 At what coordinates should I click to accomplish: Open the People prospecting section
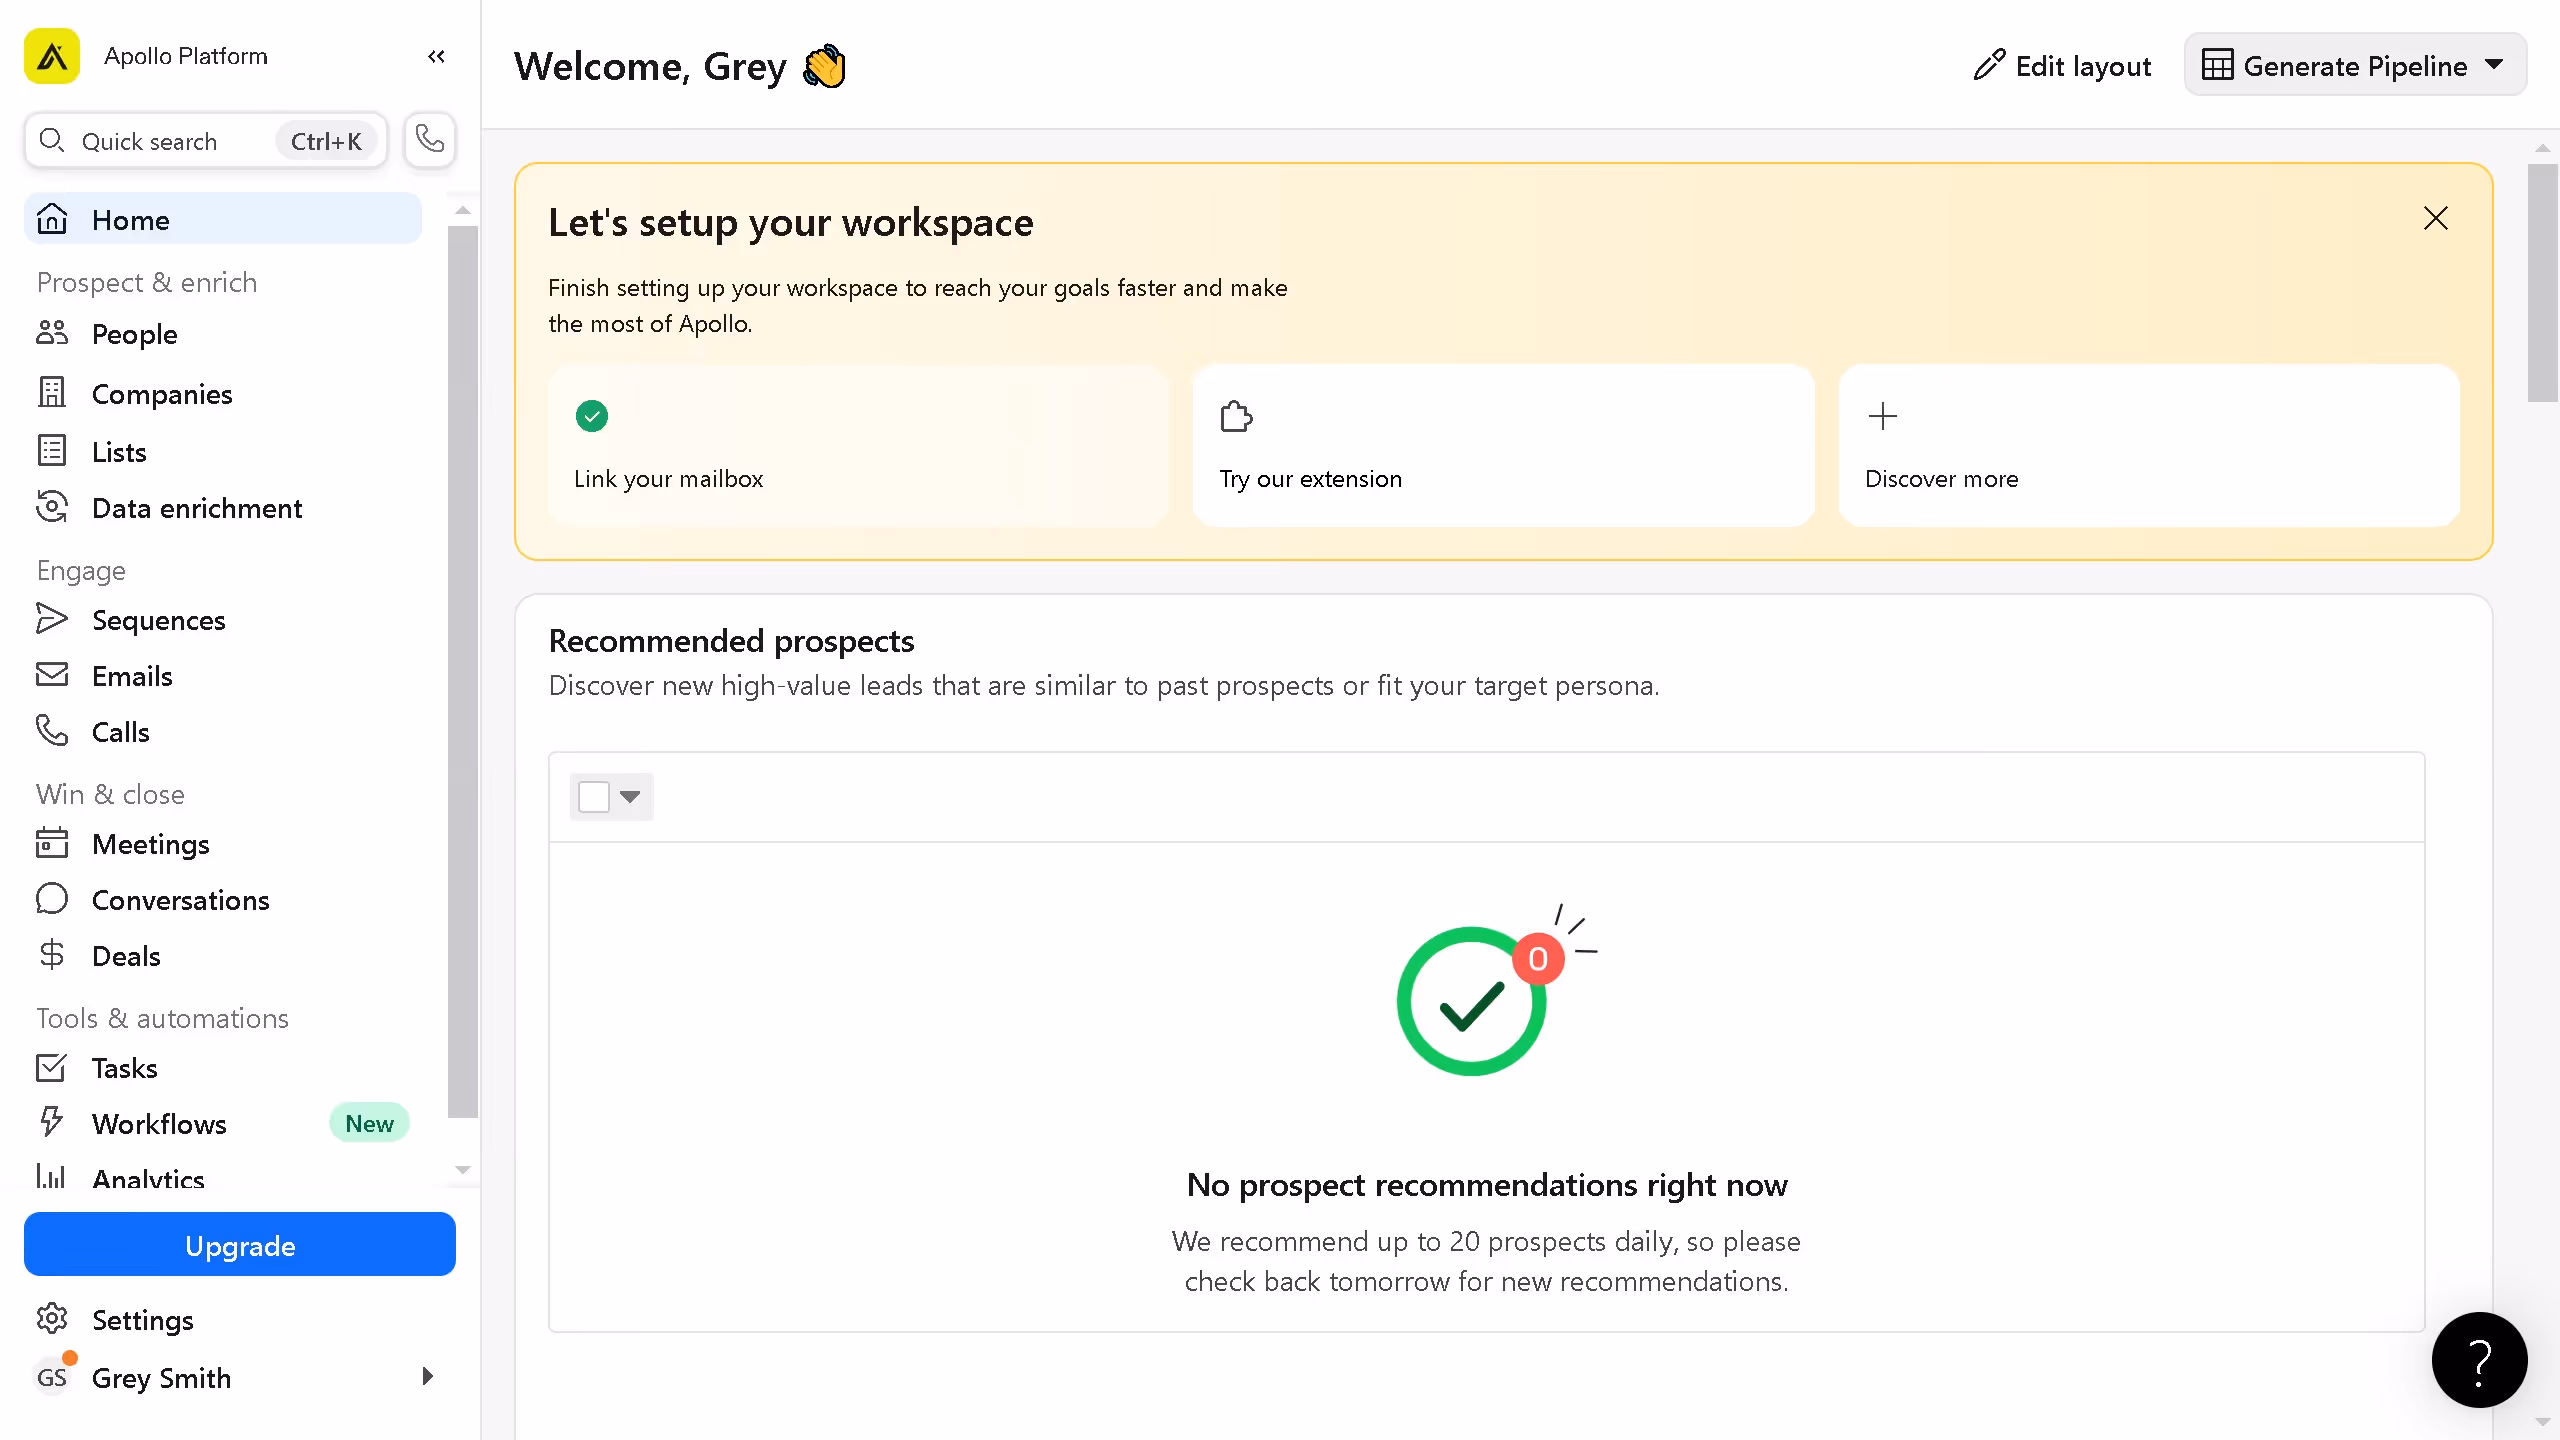tap(135, 334)
